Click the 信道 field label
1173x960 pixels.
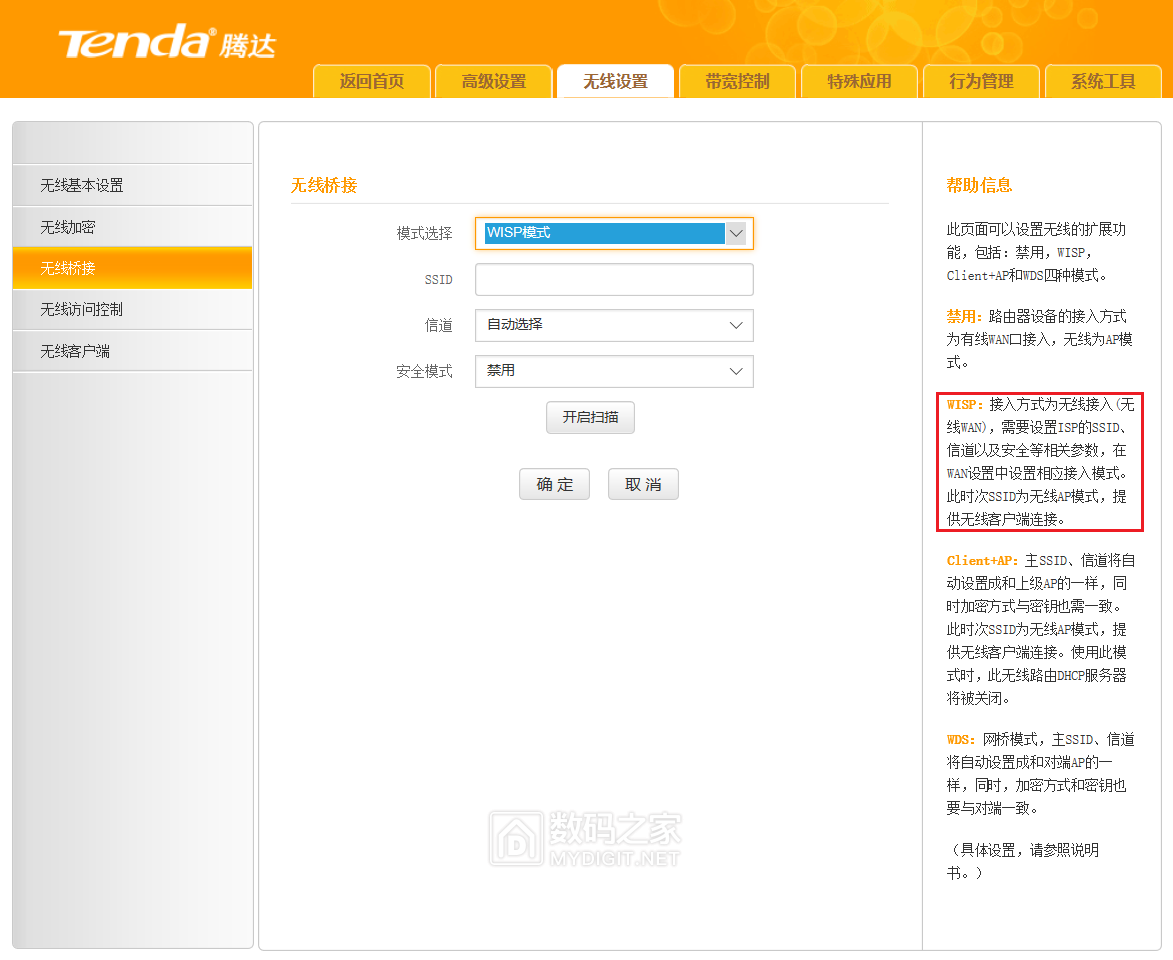(x=438, y=325)
